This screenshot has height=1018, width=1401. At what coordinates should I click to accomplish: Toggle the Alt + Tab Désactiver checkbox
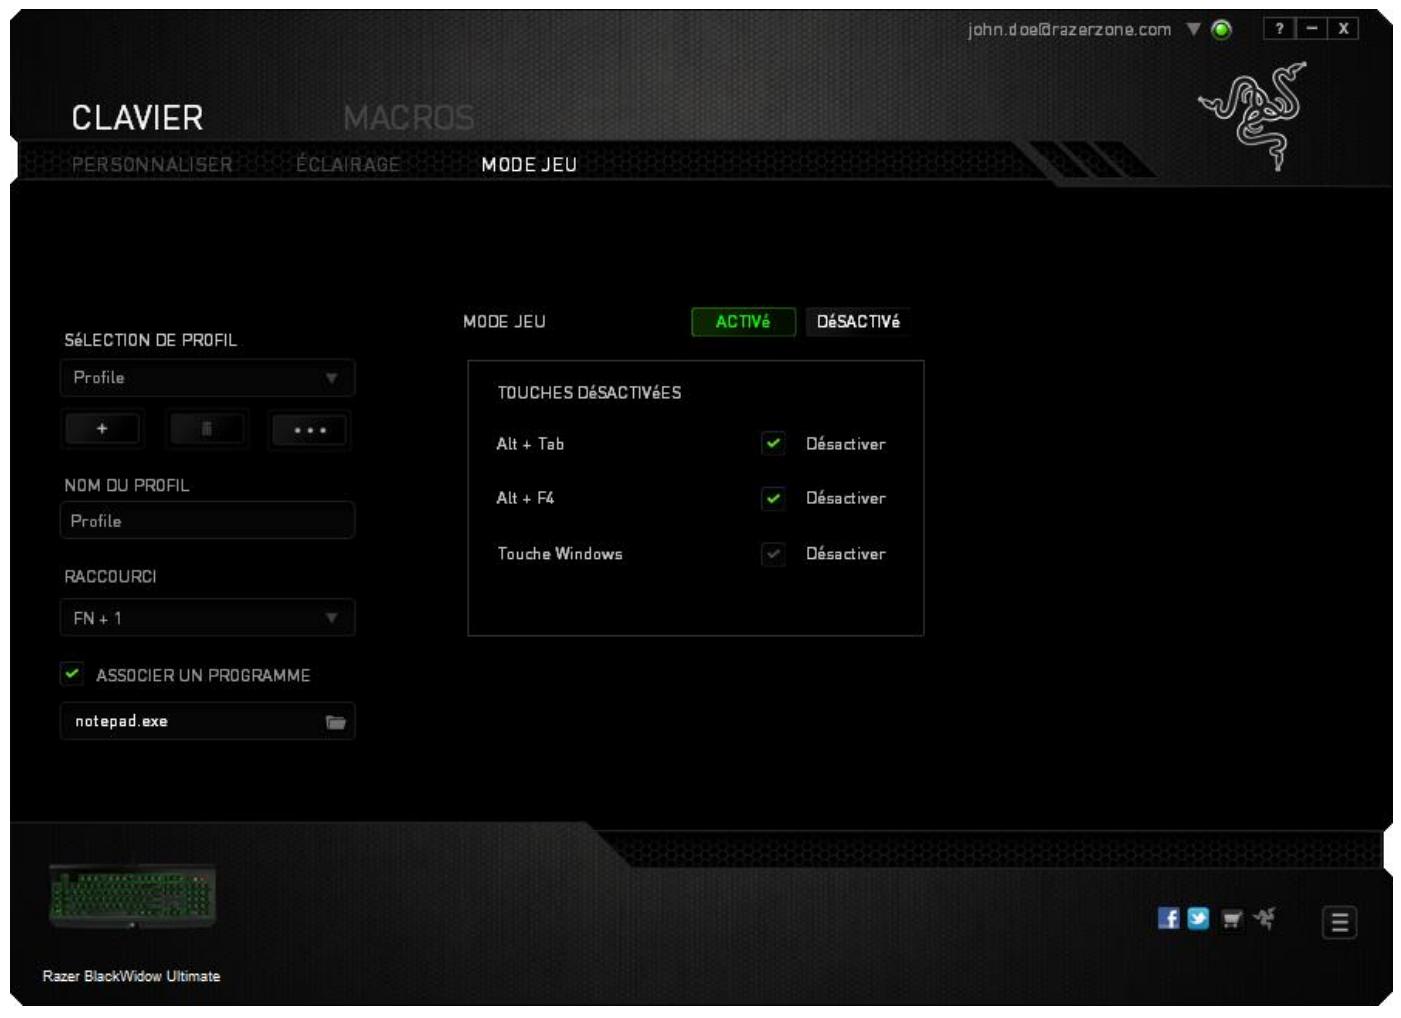tap(773, 443)
